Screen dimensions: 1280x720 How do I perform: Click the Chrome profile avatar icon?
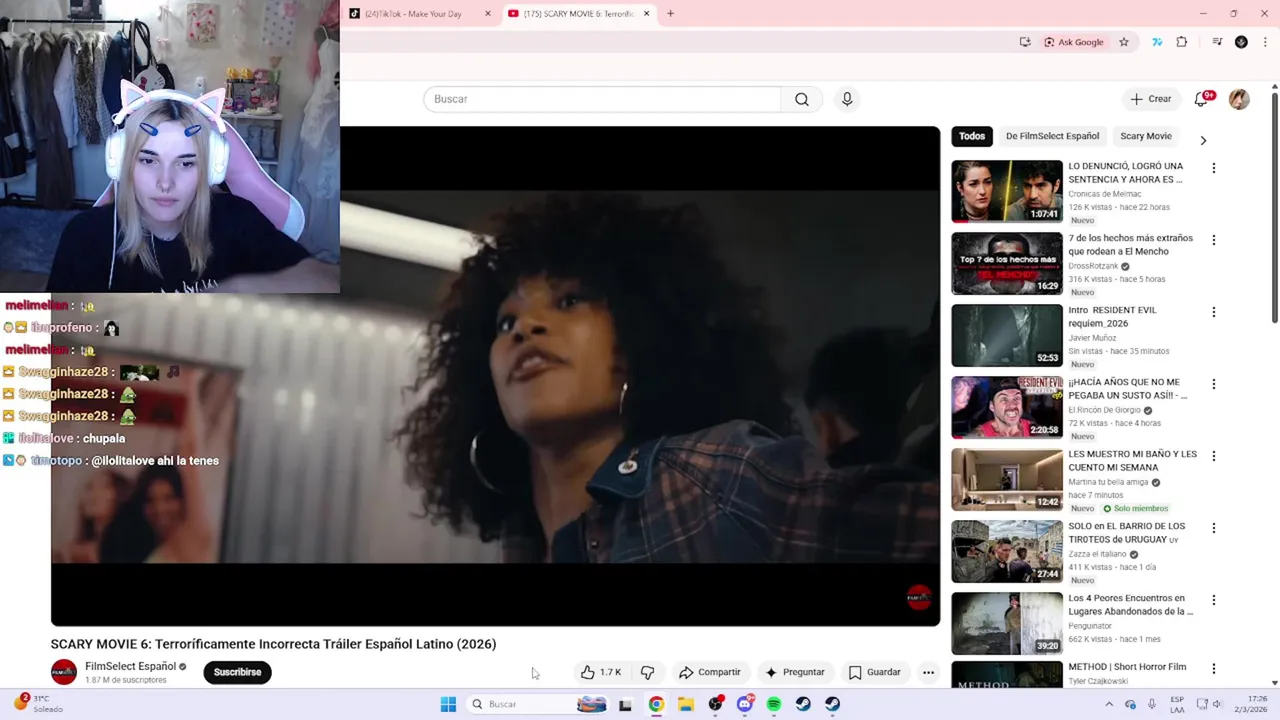click(x=1241, y=42)
